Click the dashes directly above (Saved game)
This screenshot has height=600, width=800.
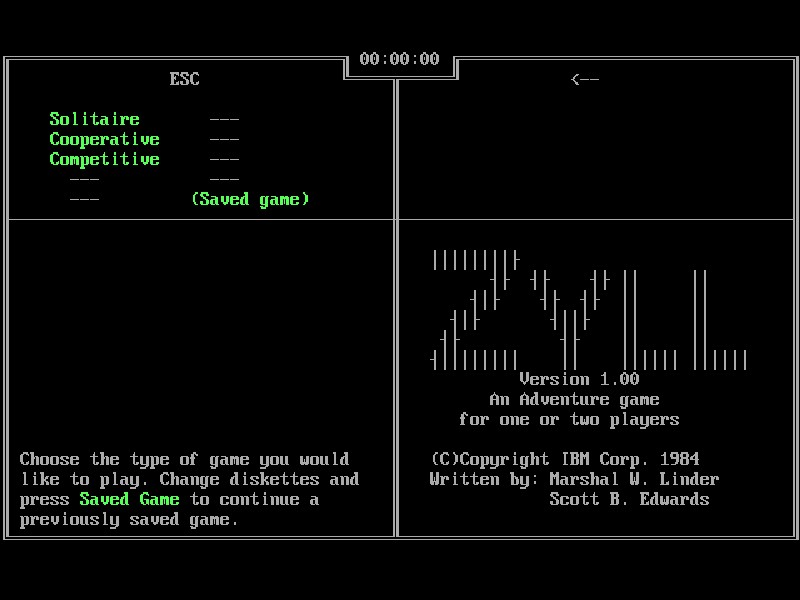click(224, 179)
